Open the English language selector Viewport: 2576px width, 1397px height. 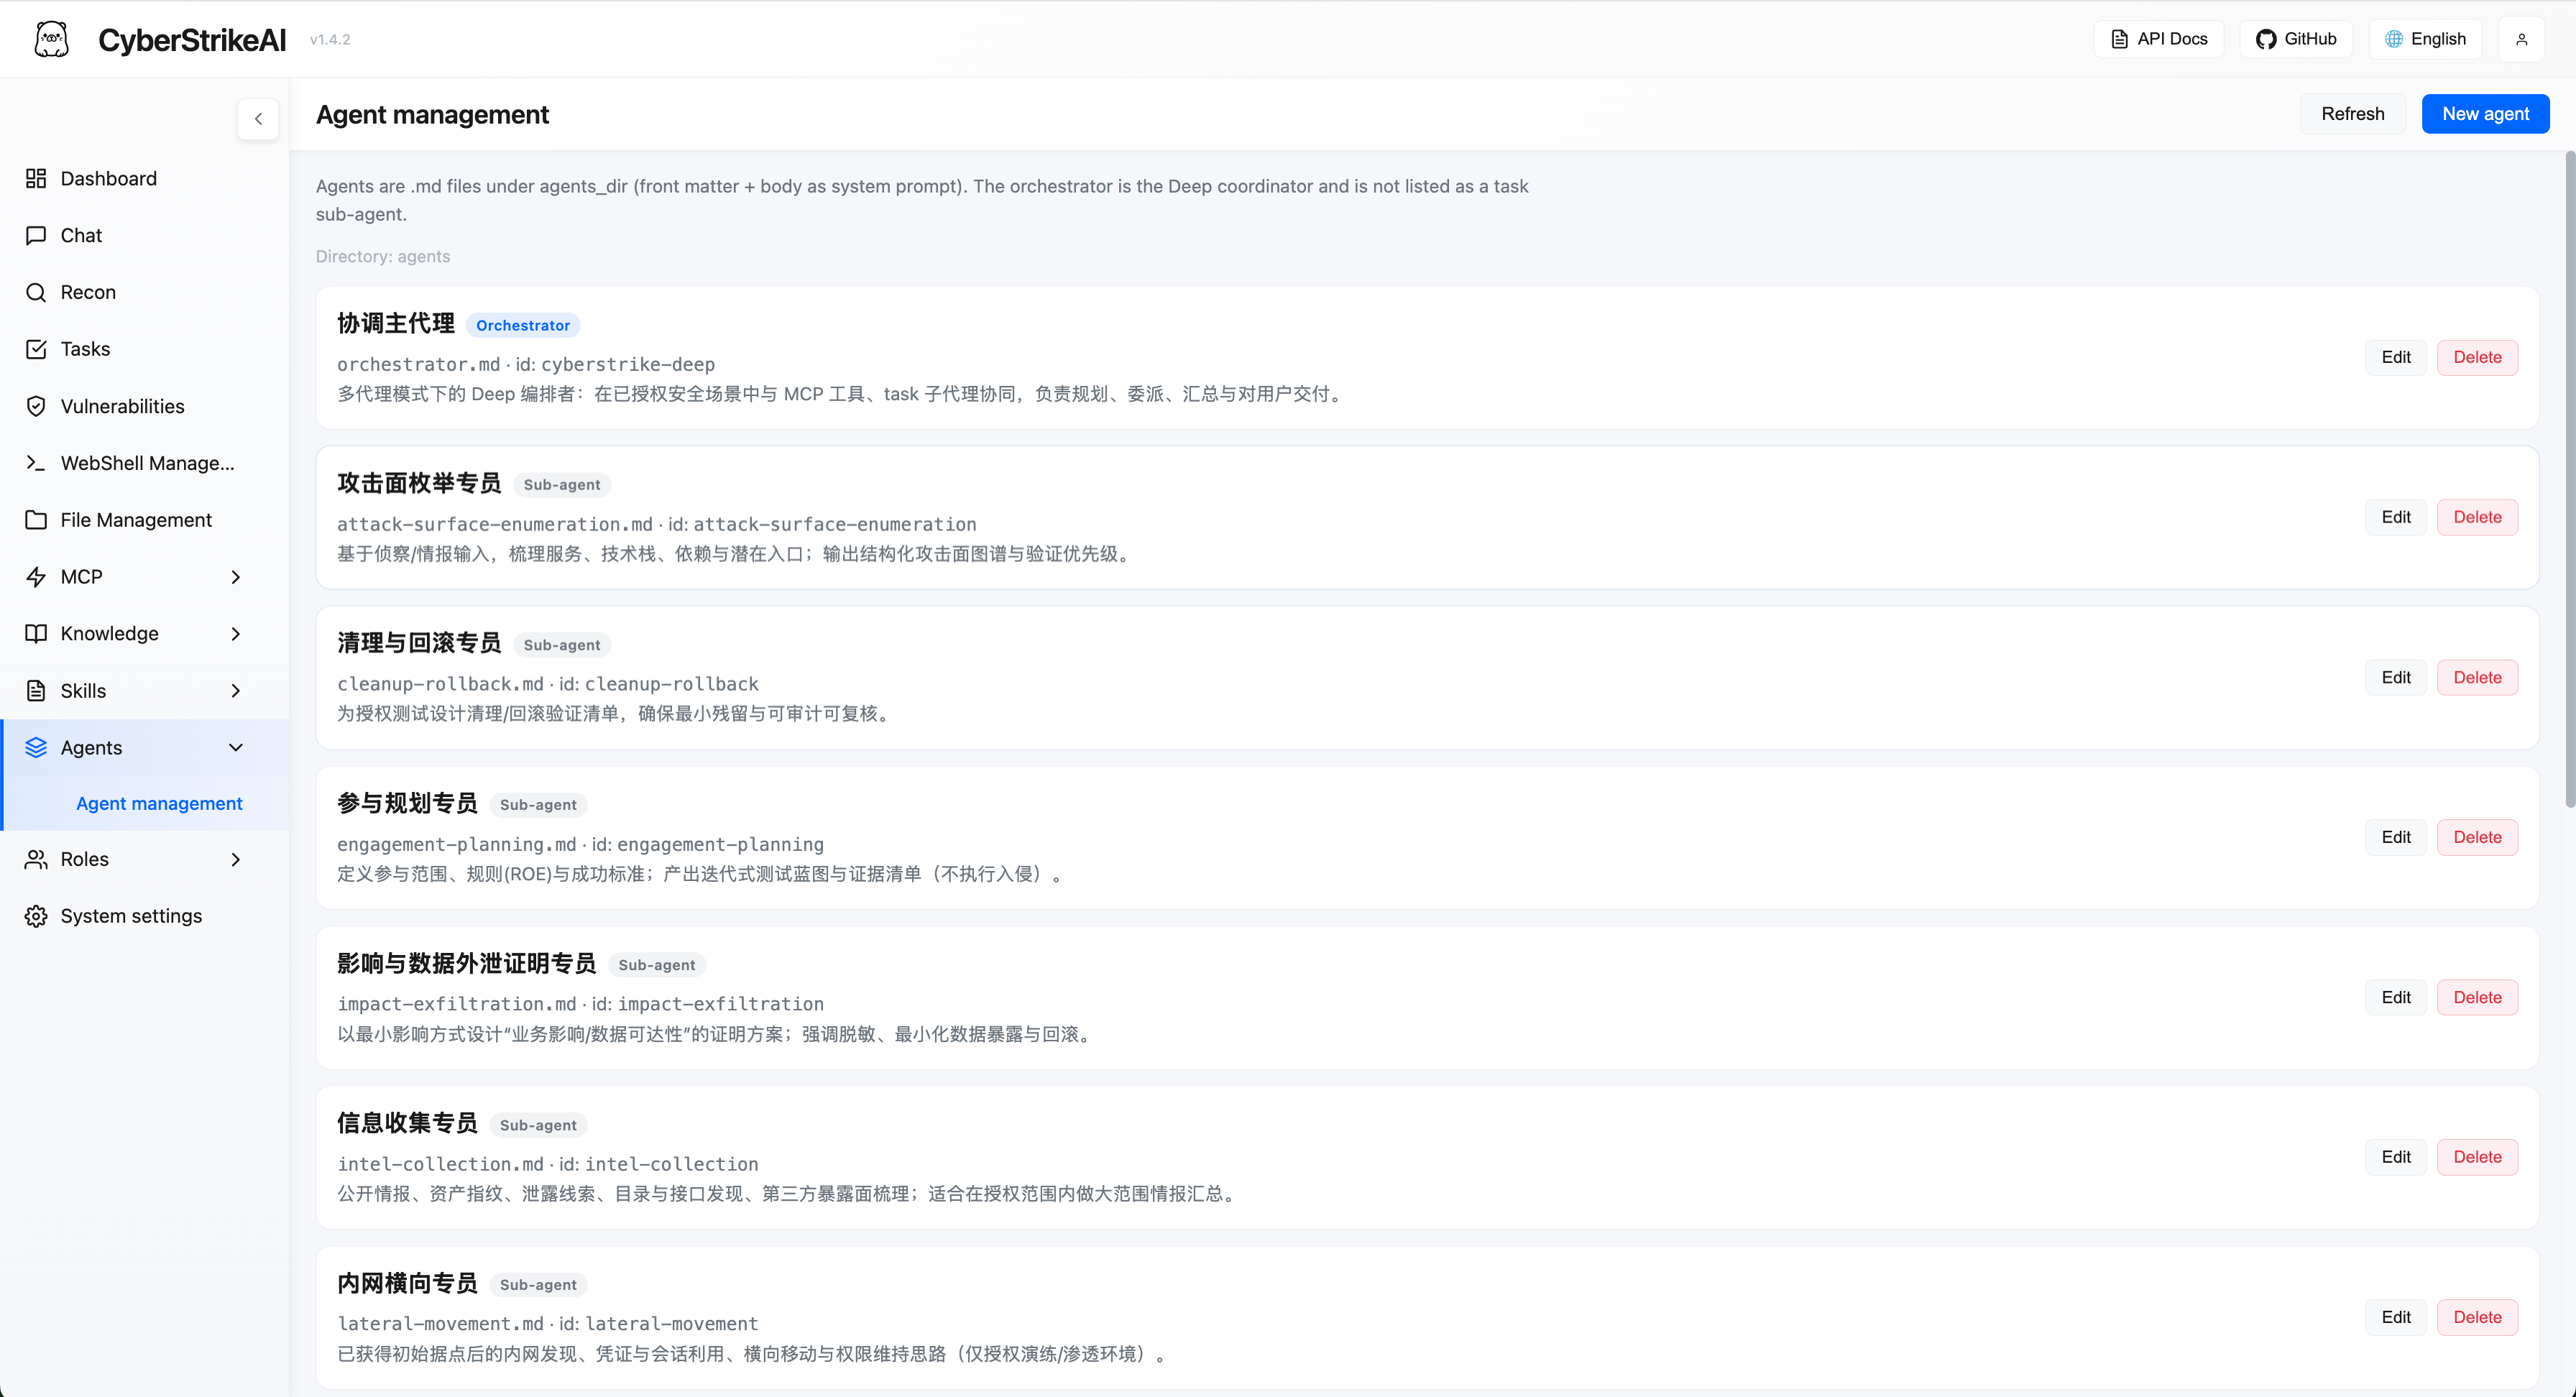pos(2425,39)
